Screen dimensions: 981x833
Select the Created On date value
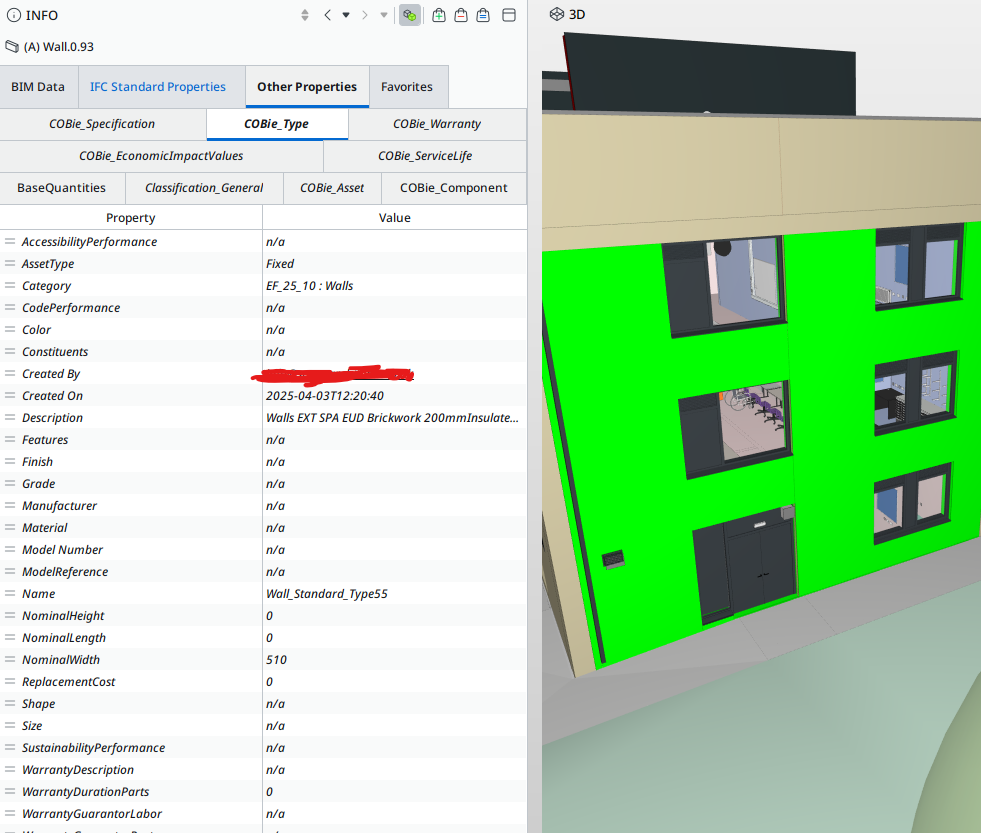point(325,396)
